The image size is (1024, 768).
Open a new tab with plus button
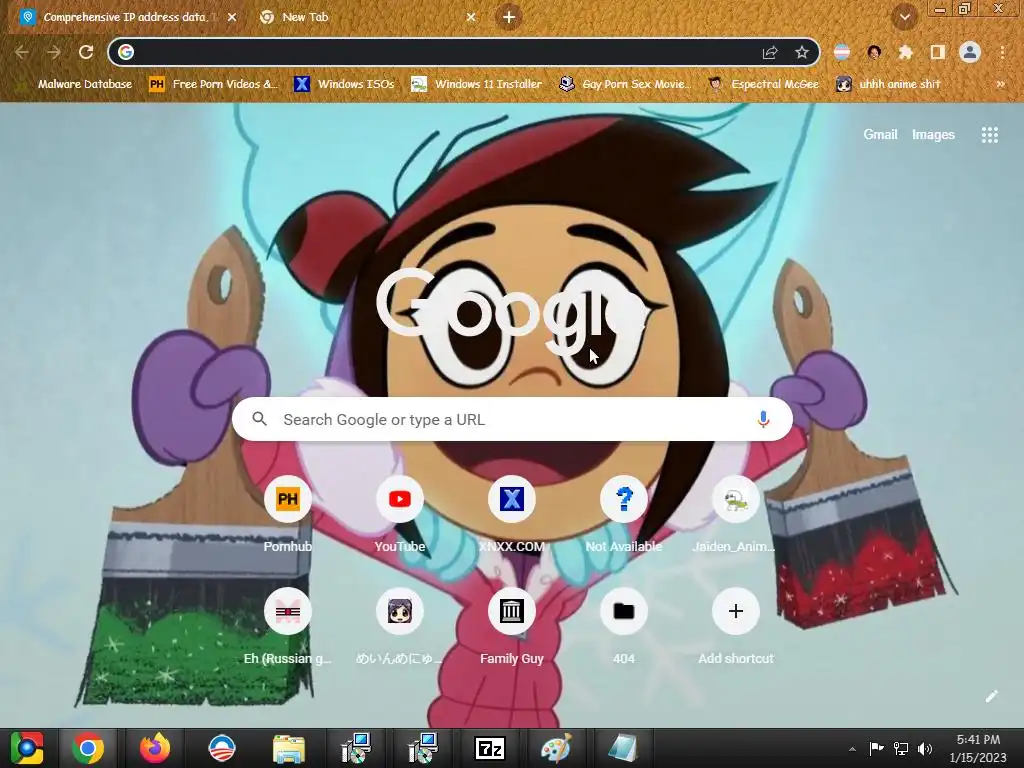[509, 18]
